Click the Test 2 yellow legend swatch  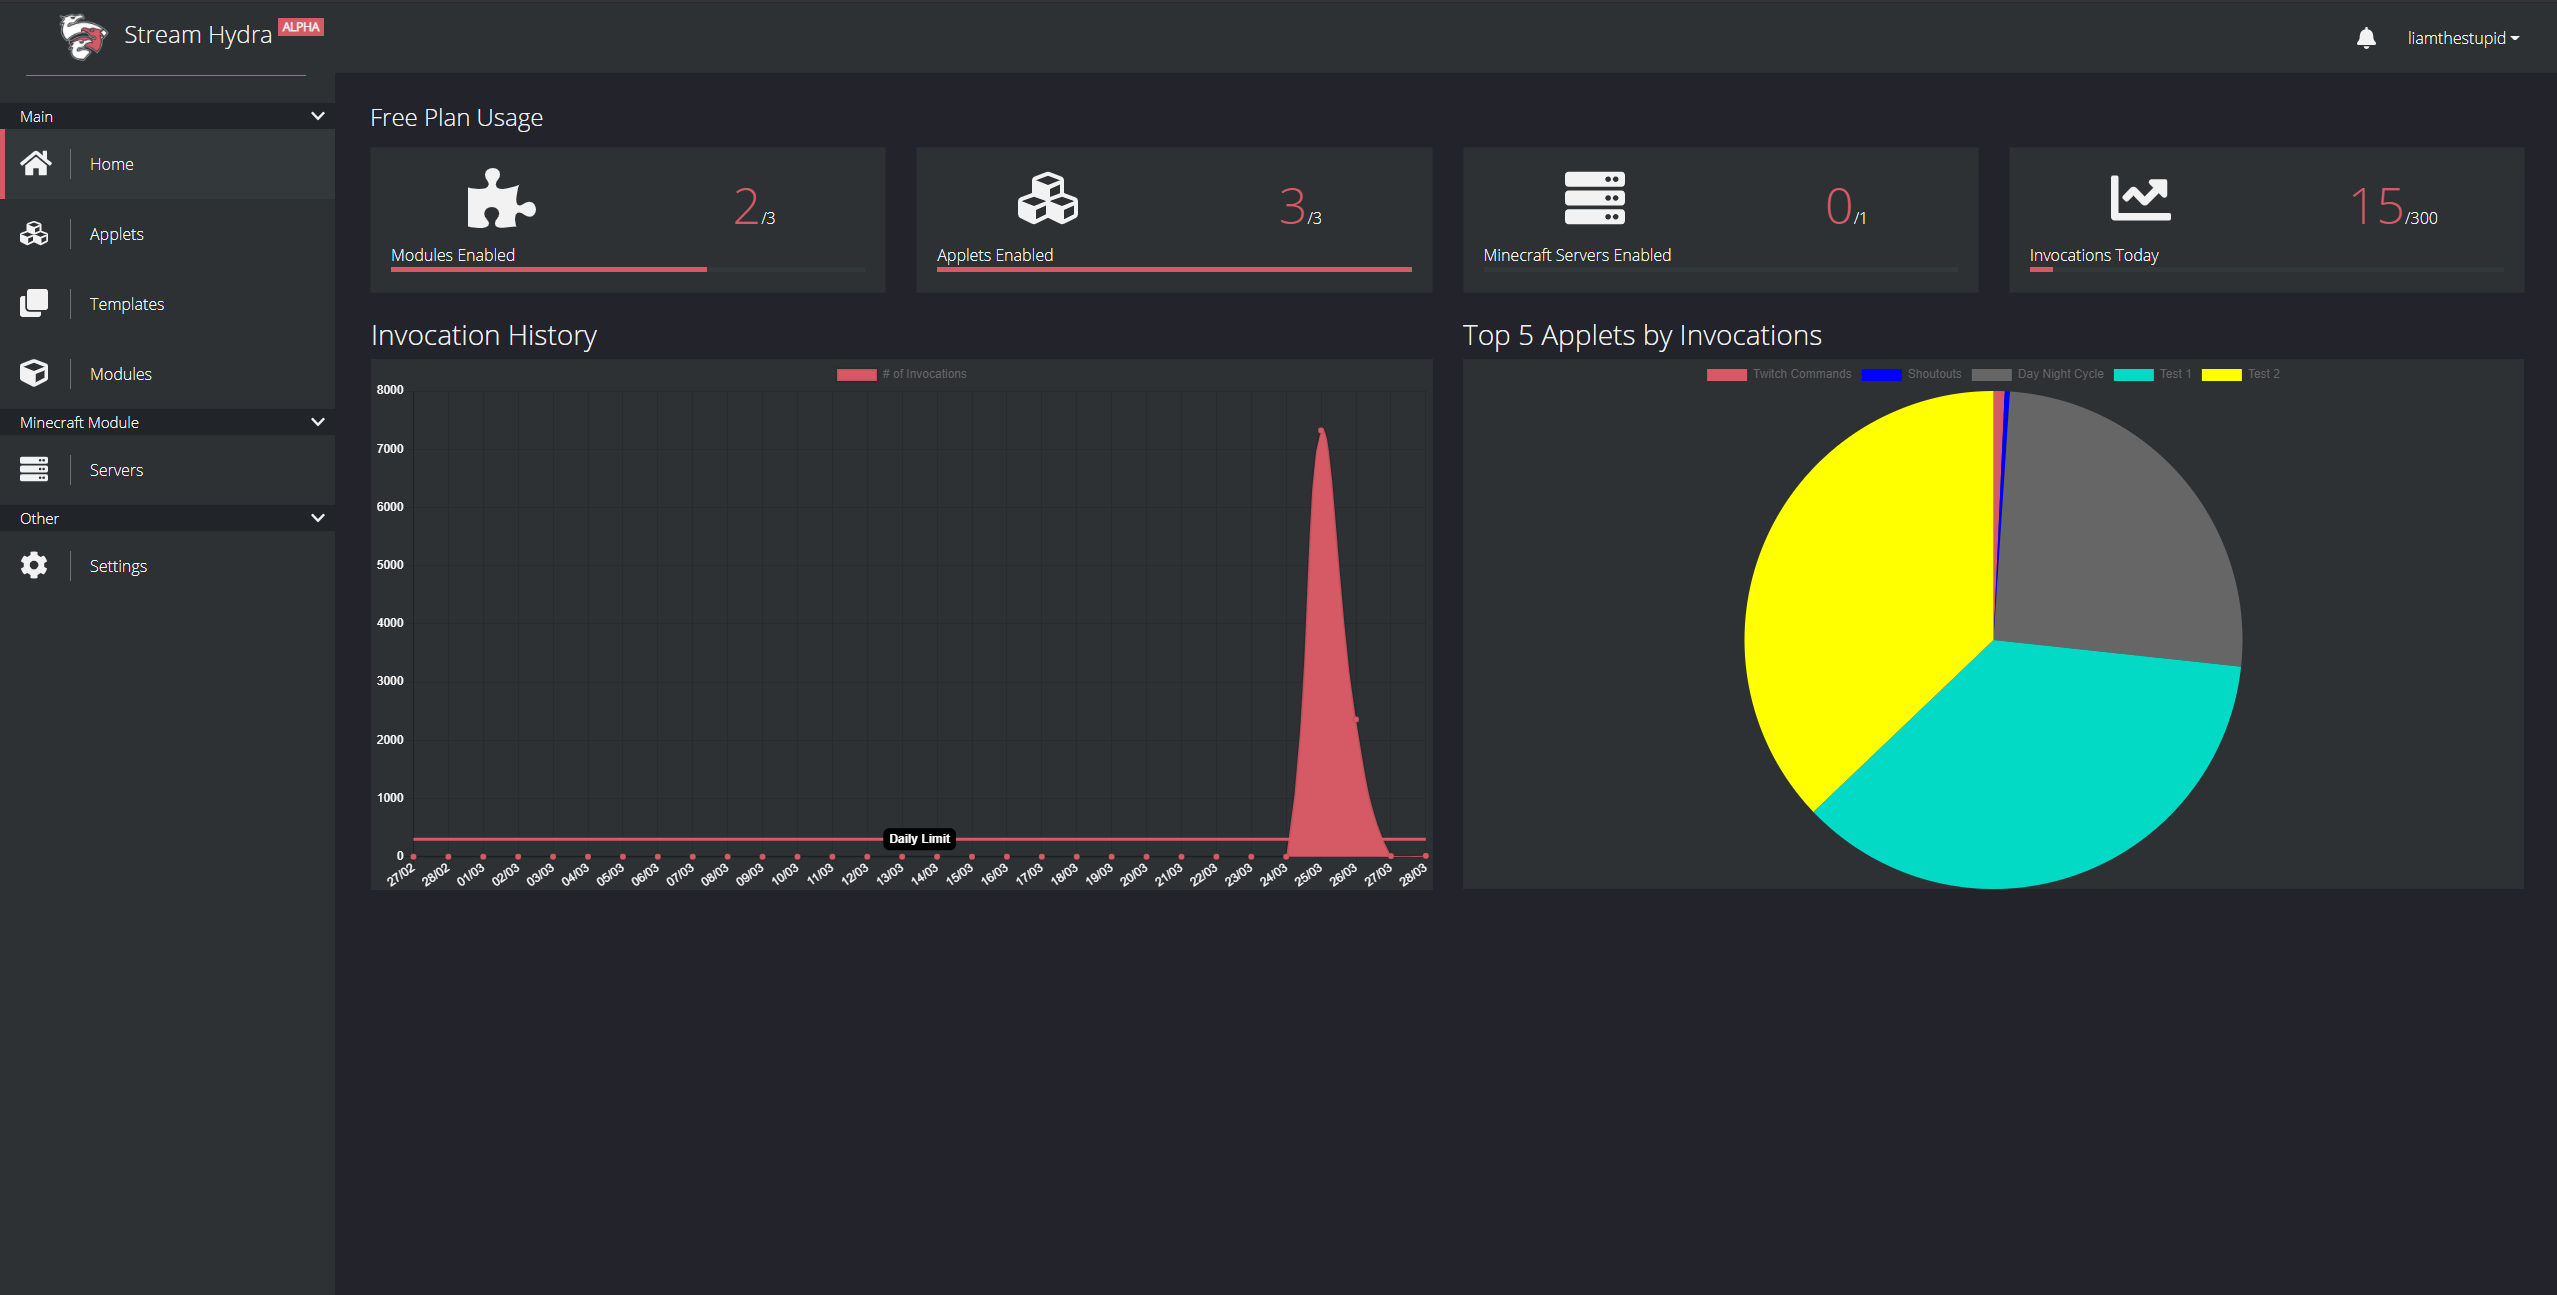click(2221, 374)
